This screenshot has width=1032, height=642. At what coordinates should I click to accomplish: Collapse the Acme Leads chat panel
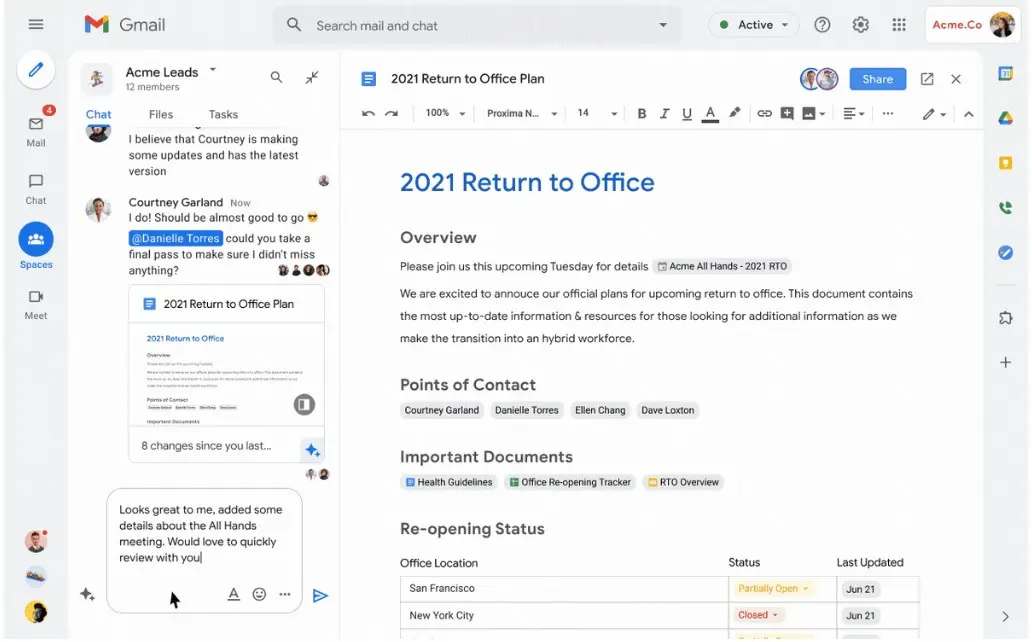(x=312, y=78)
